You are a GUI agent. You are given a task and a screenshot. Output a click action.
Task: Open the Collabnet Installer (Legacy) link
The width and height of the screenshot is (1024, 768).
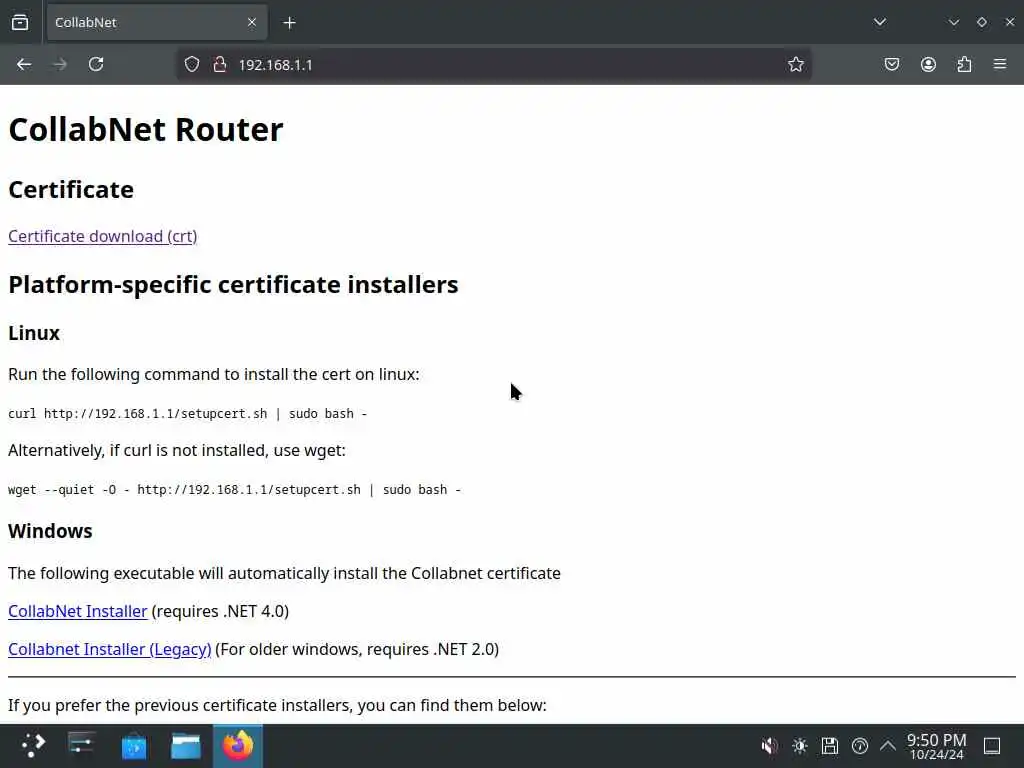click(x=110, y=649)
